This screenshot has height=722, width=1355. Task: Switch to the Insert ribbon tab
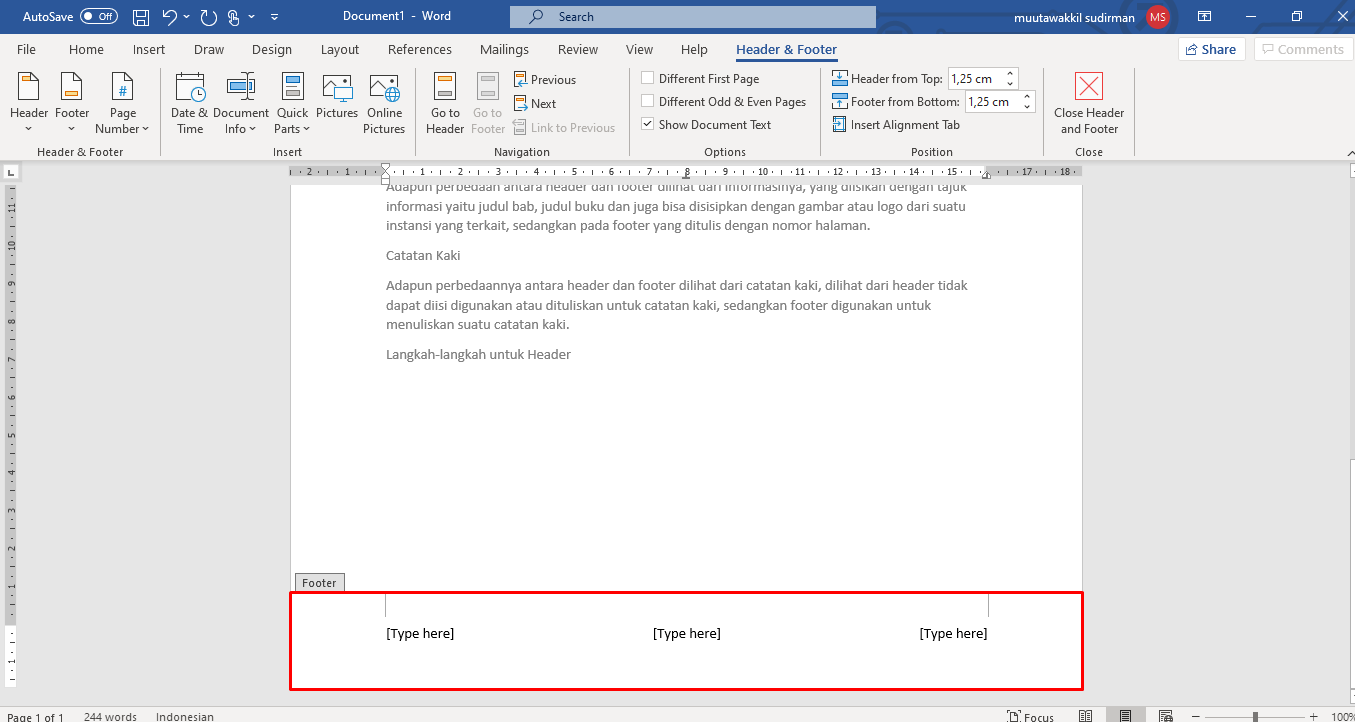[x=149, y=49]
